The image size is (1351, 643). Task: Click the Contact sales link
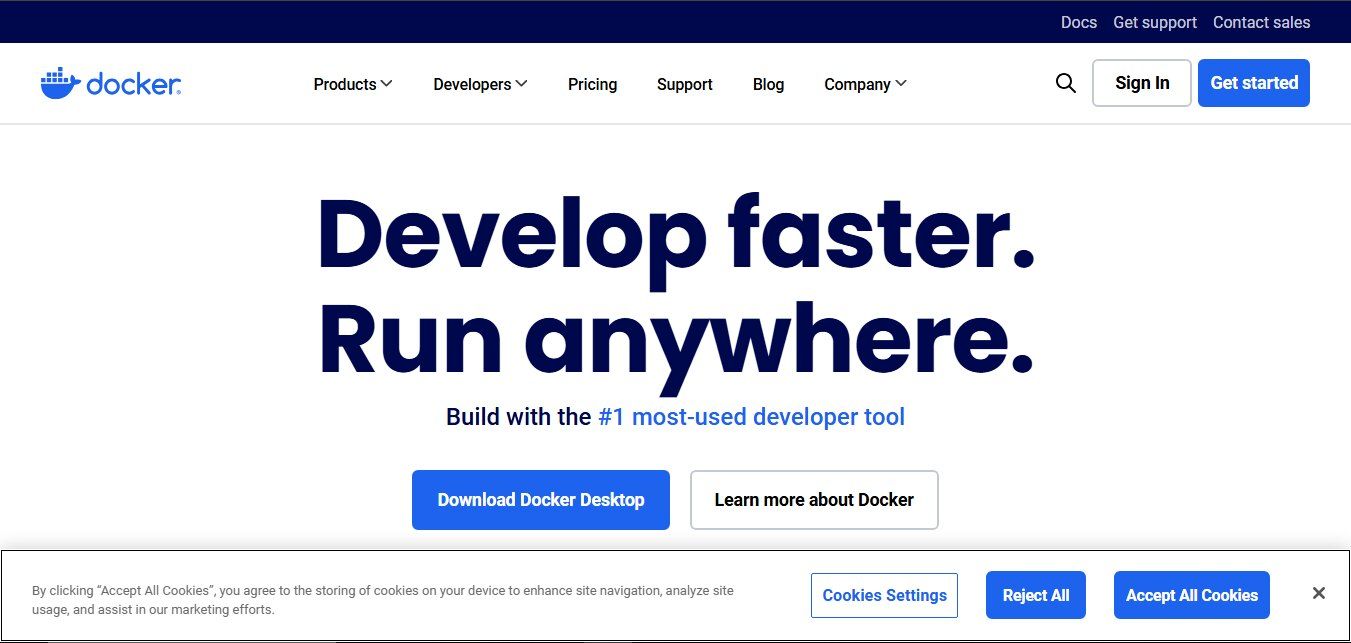point(1261,22)
